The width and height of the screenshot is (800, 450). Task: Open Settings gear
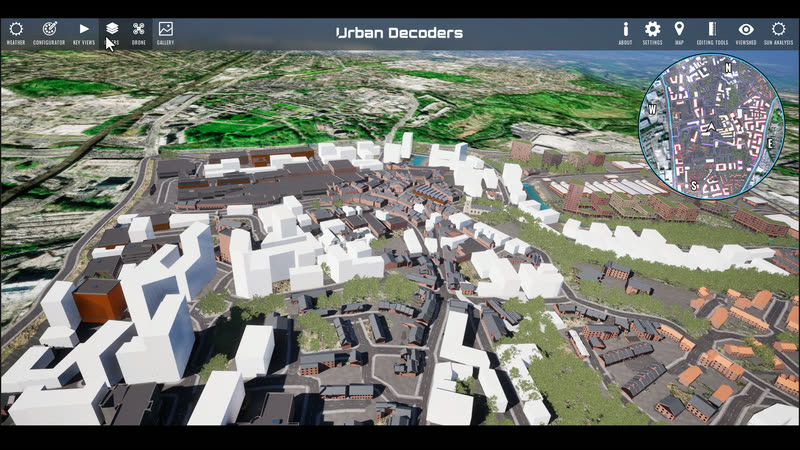pyautogui.click(x=652, y=34)
